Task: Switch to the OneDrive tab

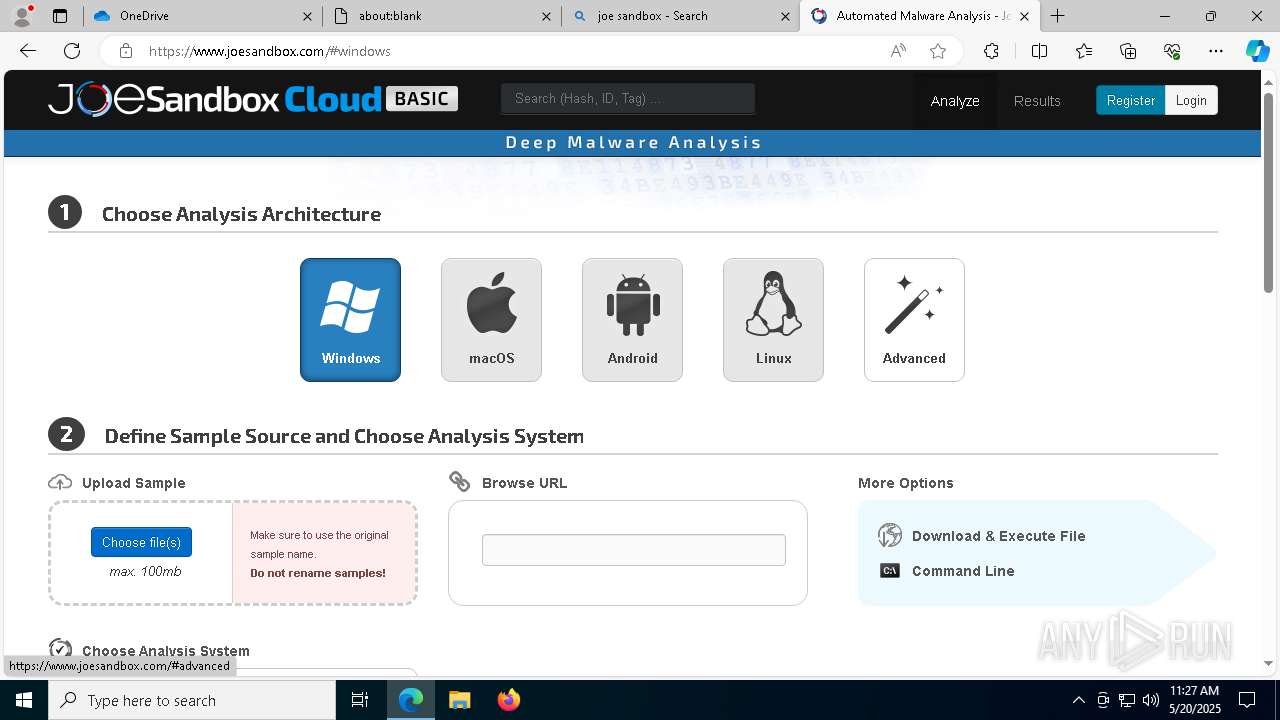Action: coord(202,16)
